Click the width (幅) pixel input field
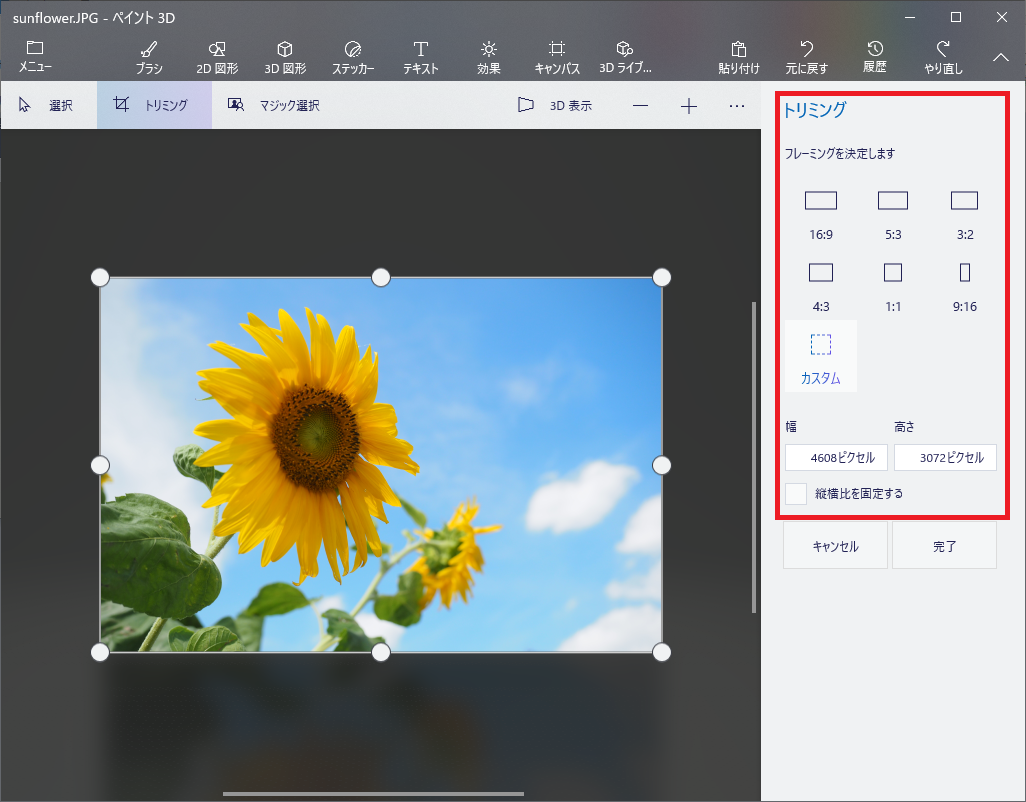This screenshot has height=802, width=1026. (x=836, y=458)
